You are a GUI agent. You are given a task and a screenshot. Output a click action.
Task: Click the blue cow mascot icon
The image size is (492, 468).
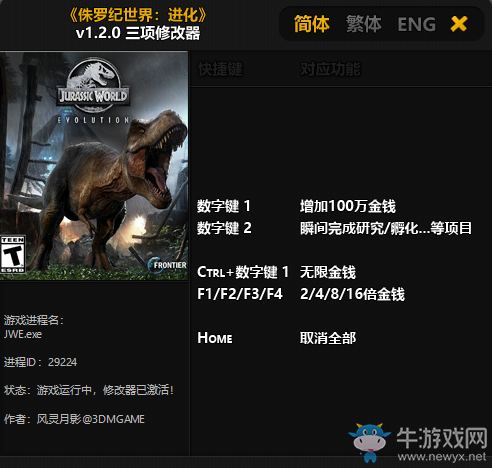tap(369, 442)
